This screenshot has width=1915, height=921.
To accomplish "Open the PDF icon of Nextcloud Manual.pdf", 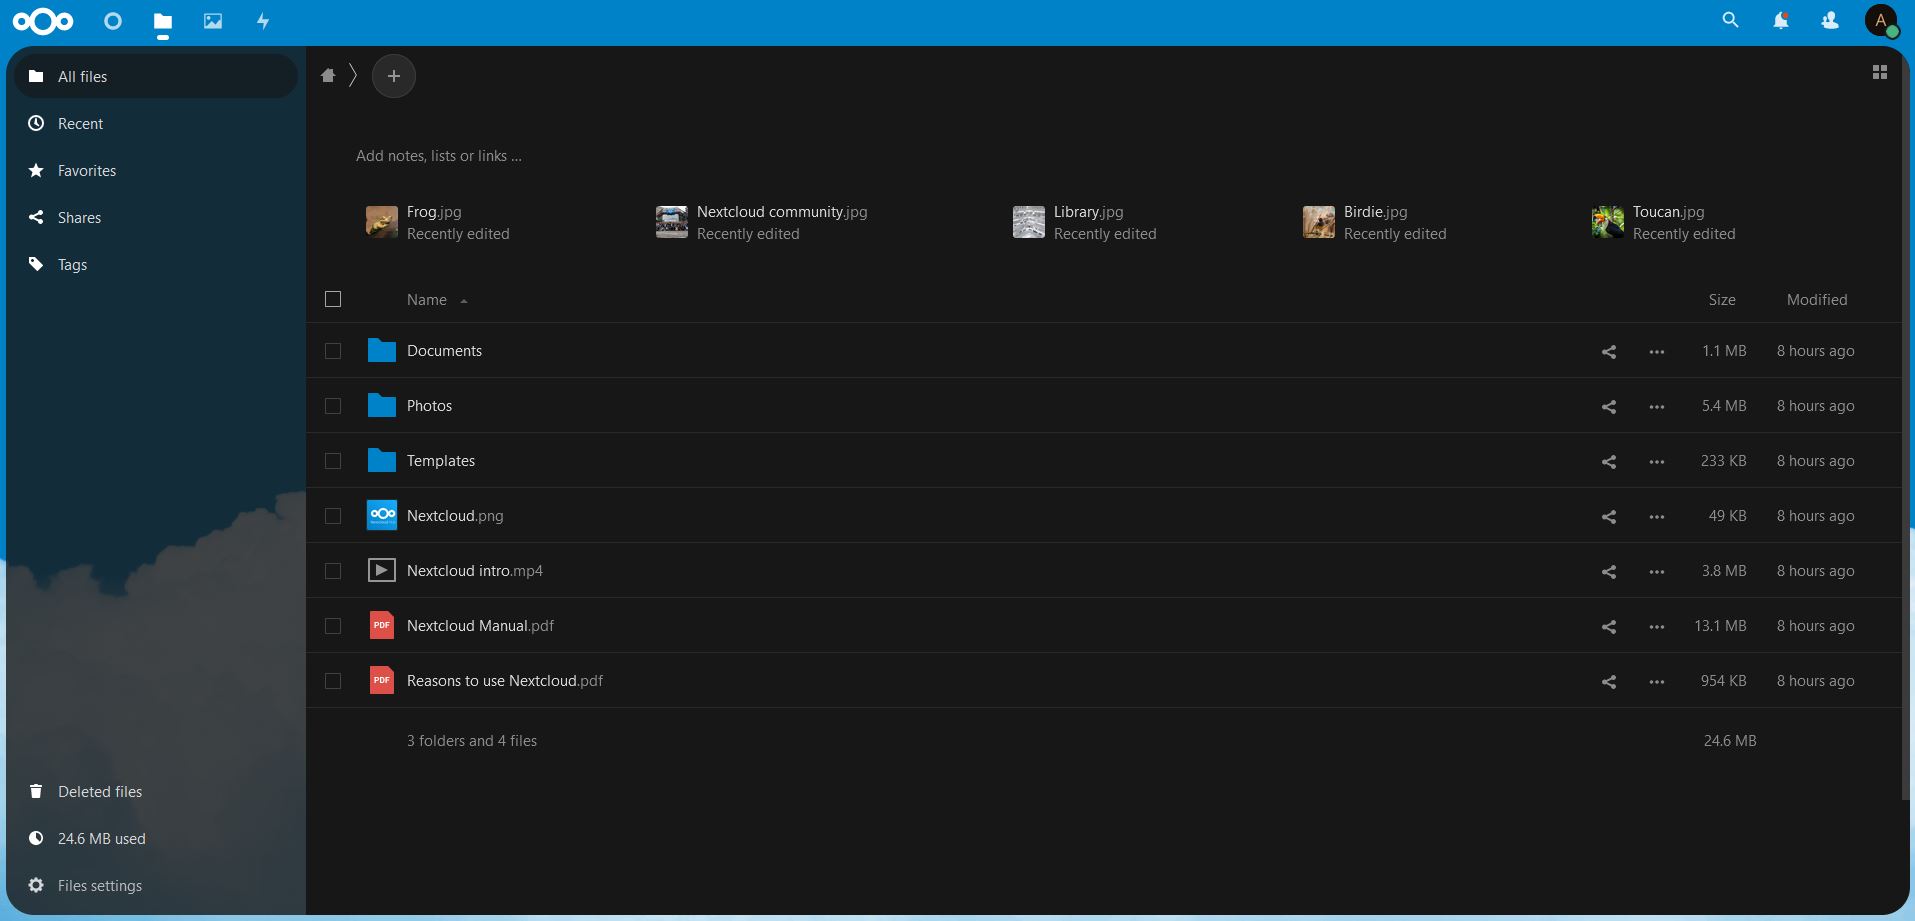I will pos(382,625).
